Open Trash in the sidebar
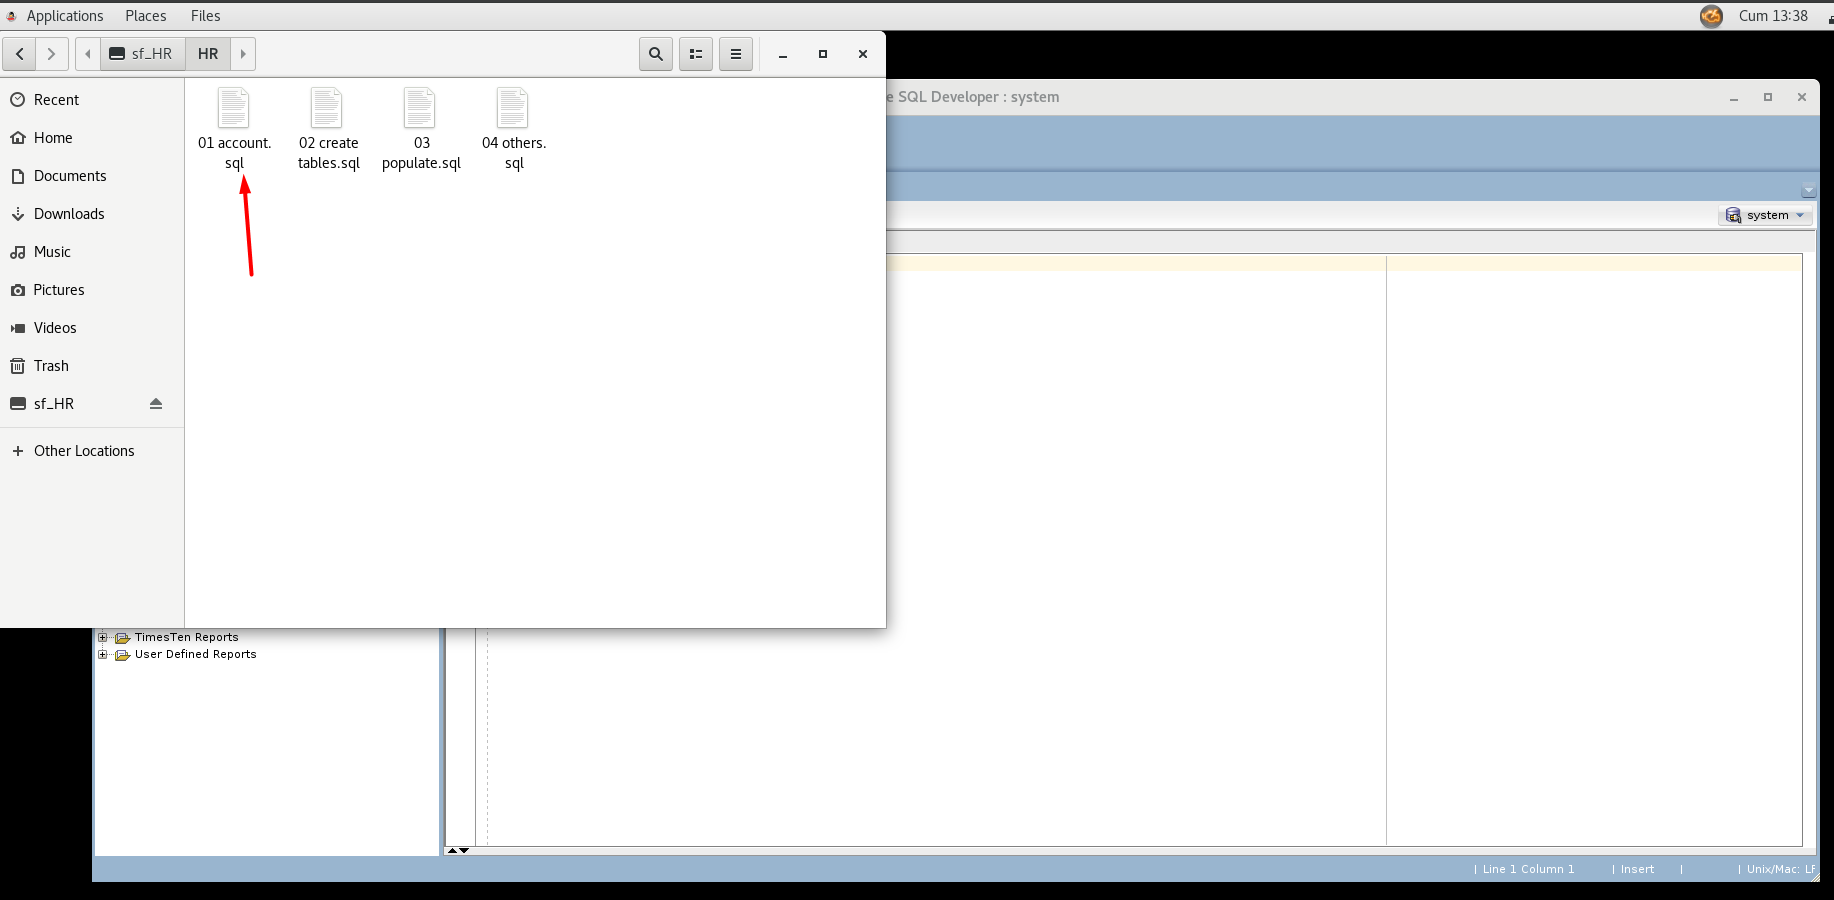 [51, 366]
